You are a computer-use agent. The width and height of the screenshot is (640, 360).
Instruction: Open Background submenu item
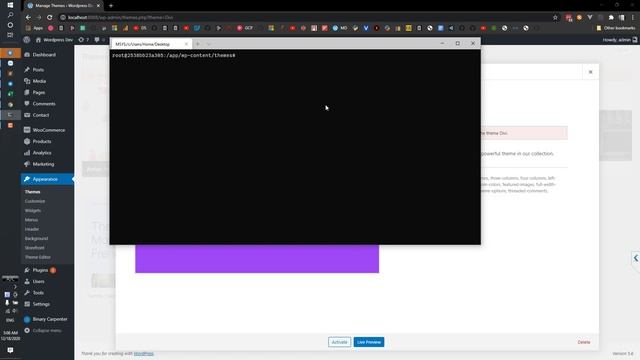click(x=36, y=239)
